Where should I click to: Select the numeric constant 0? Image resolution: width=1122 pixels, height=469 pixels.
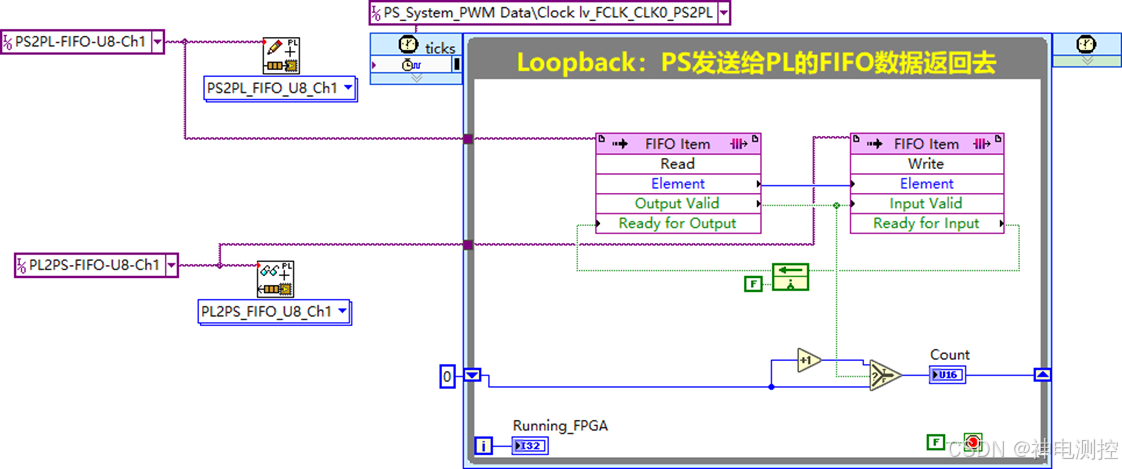pyautogui.click(x=447, y=376)
